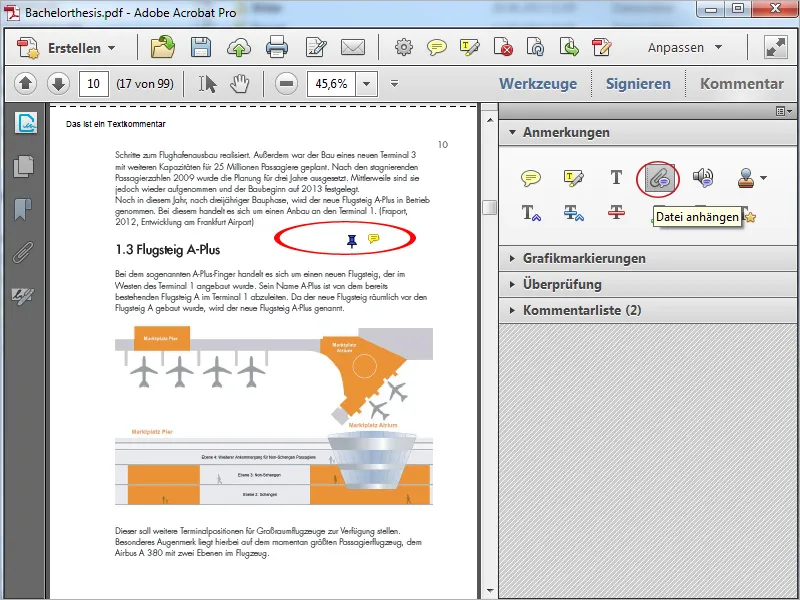This screenshot has height=600, width=800.
Task: Open the signatures panel in left sidebar
Action: pos(26,123)
